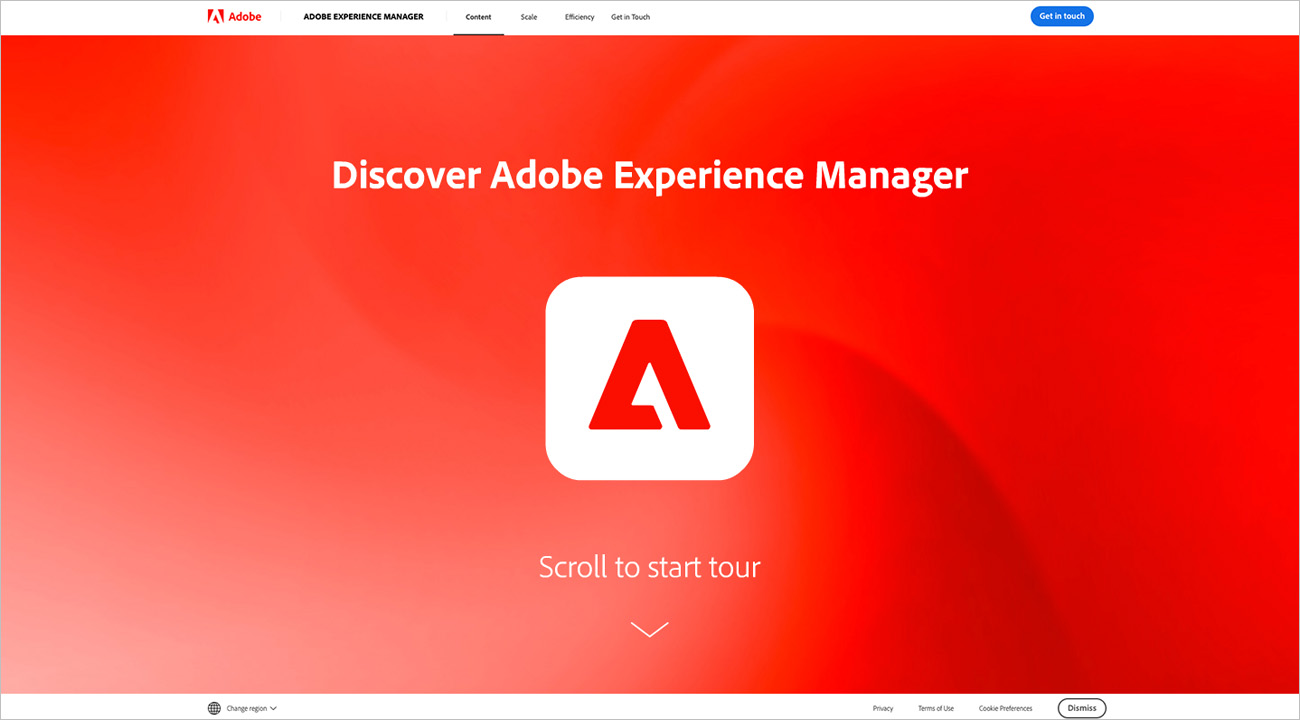Screen dimensions: 1300x720
Task: Dismiss the footer bar with Dismiss button
Action: [x=1081, y=708]
